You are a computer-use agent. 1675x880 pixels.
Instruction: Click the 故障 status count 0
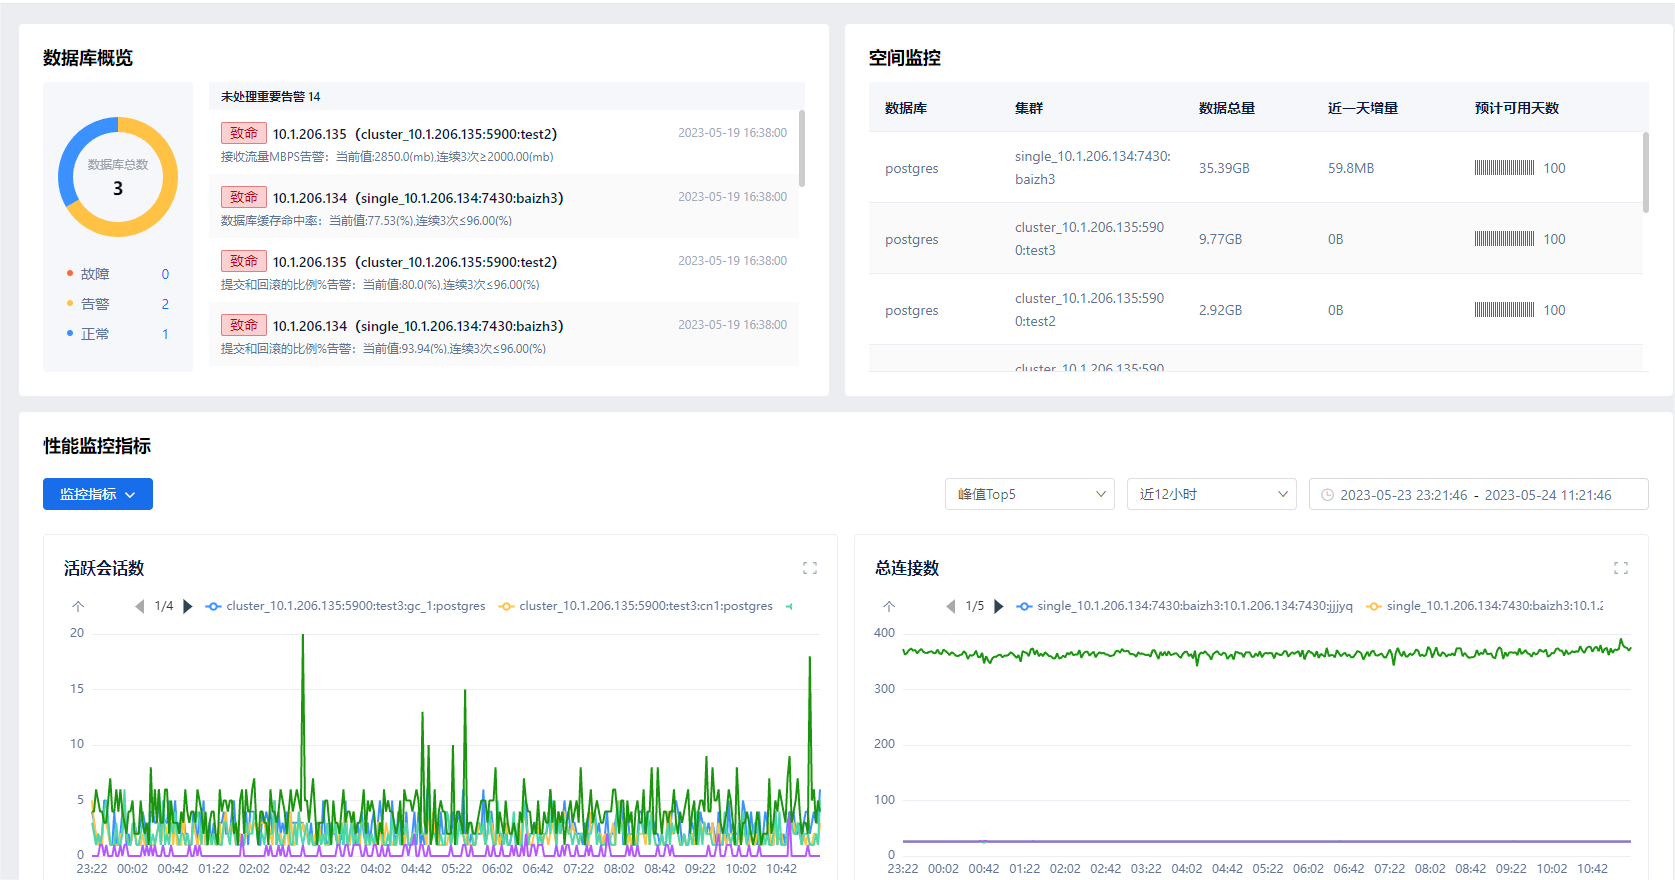point(165,274)
